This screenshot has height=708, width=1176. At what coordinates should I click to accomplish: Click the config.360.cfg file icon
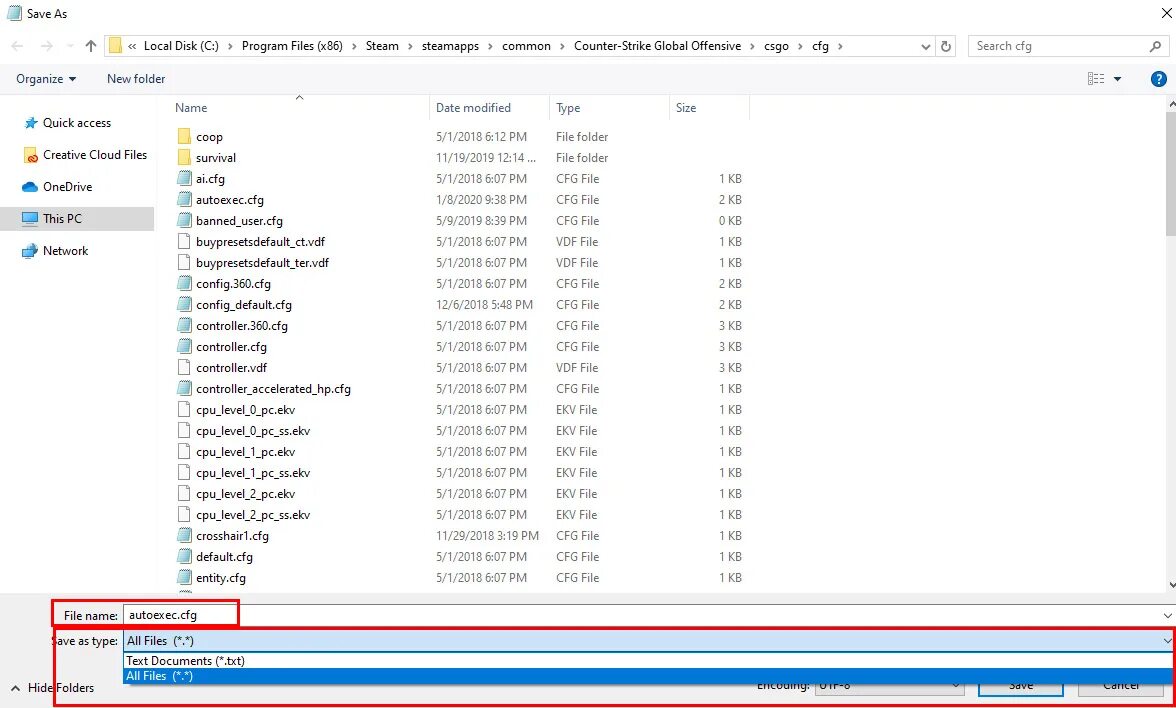pos(184,284)
